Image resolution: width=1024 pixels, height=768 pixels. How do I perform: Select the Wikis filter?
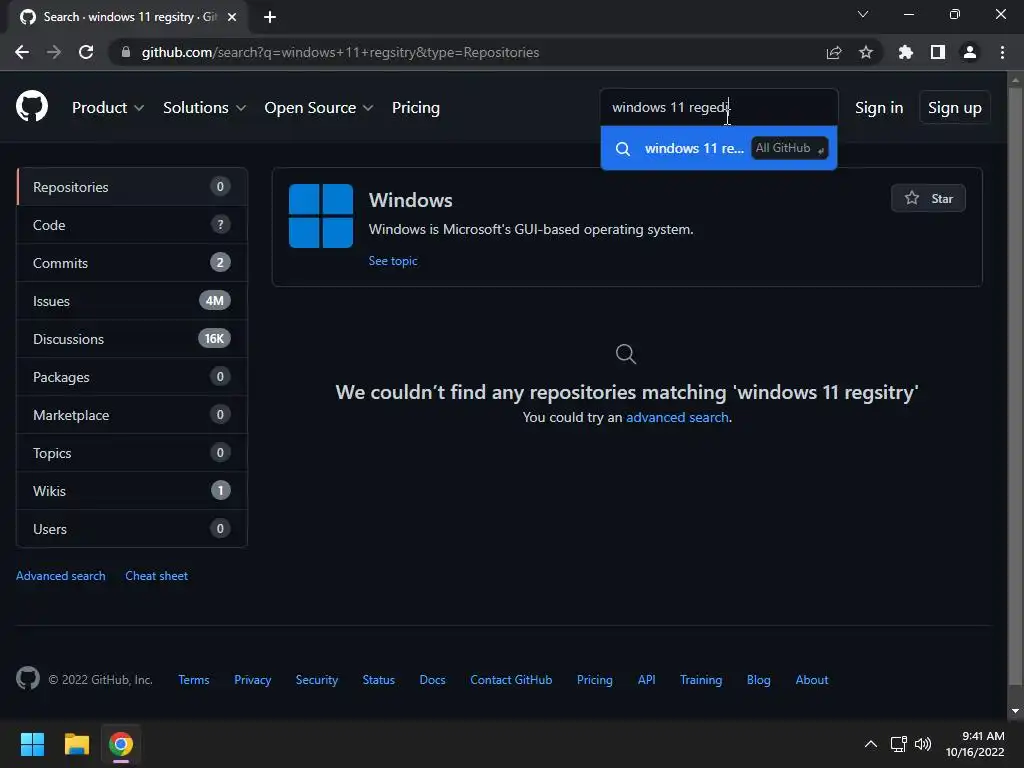132,490
